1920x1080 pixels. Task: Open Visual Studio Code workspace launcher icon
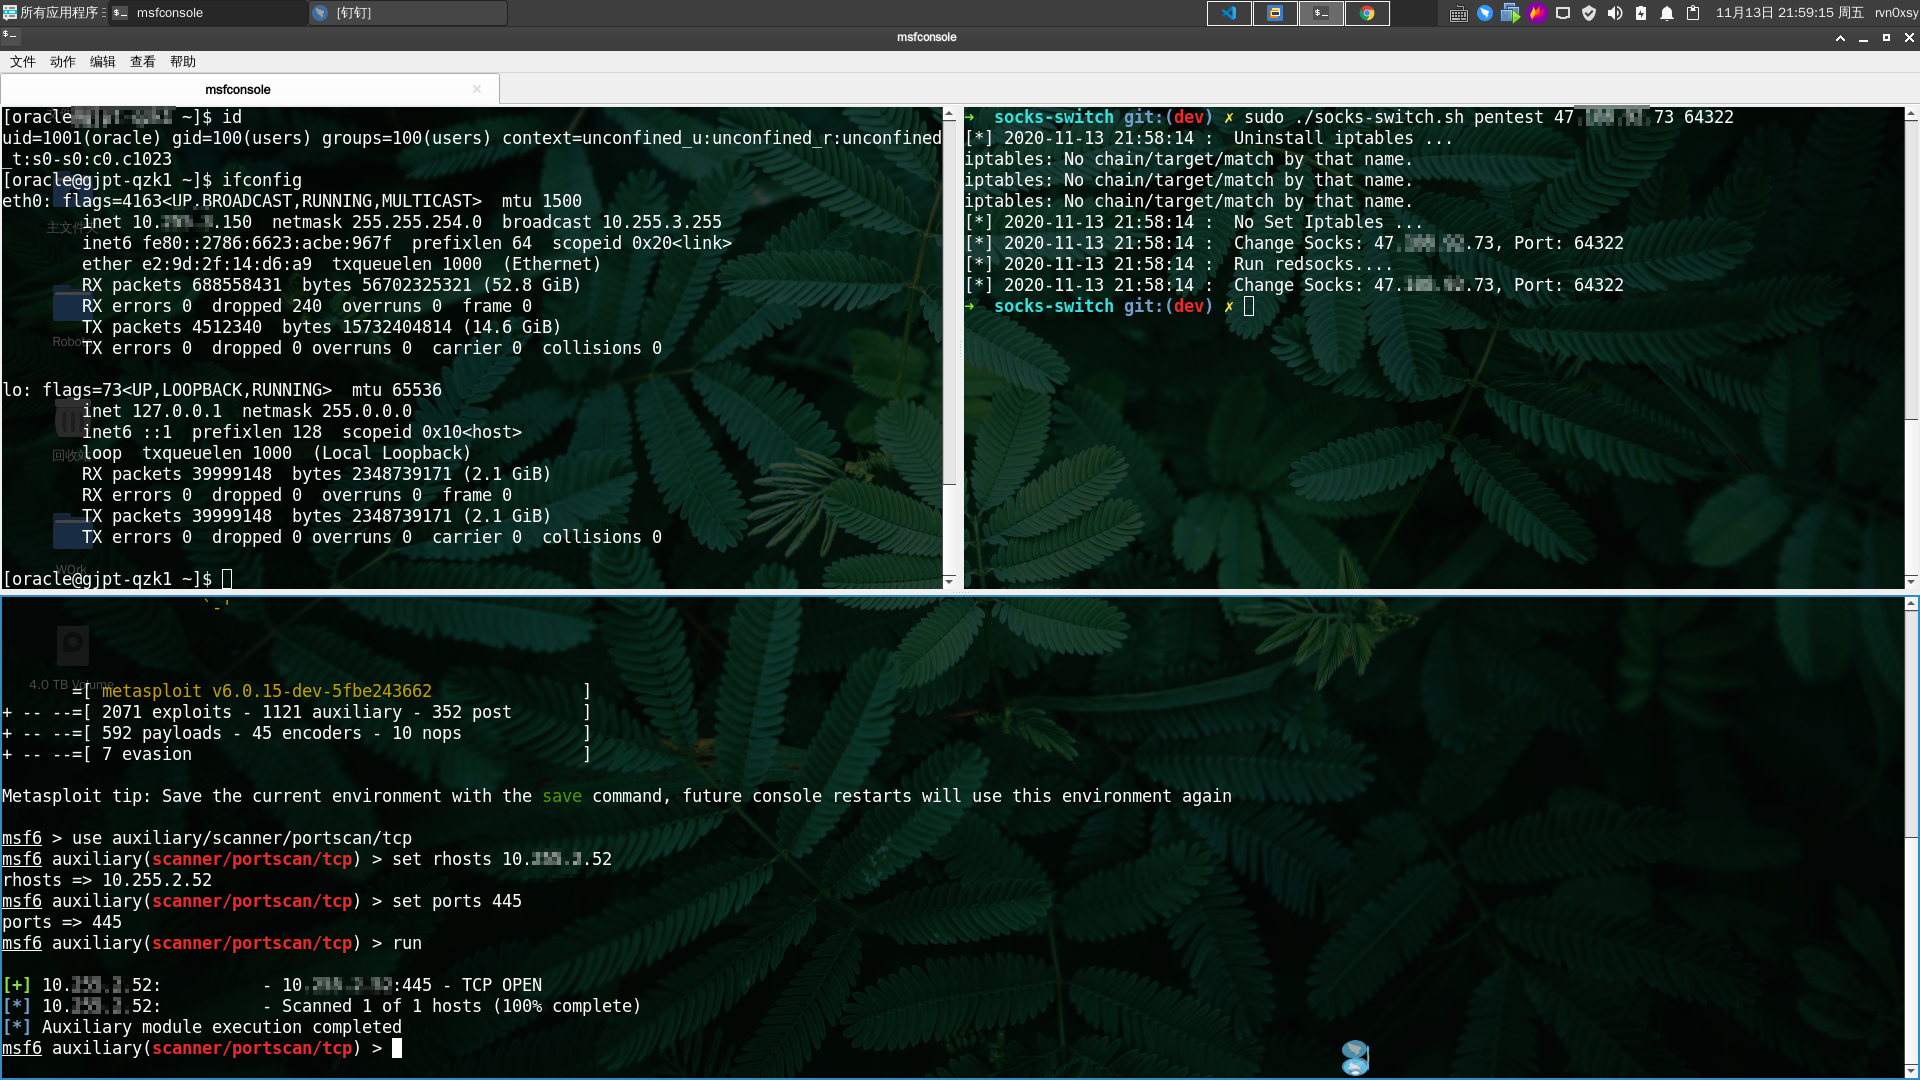pyautogui.click(x=1229, y=13)
